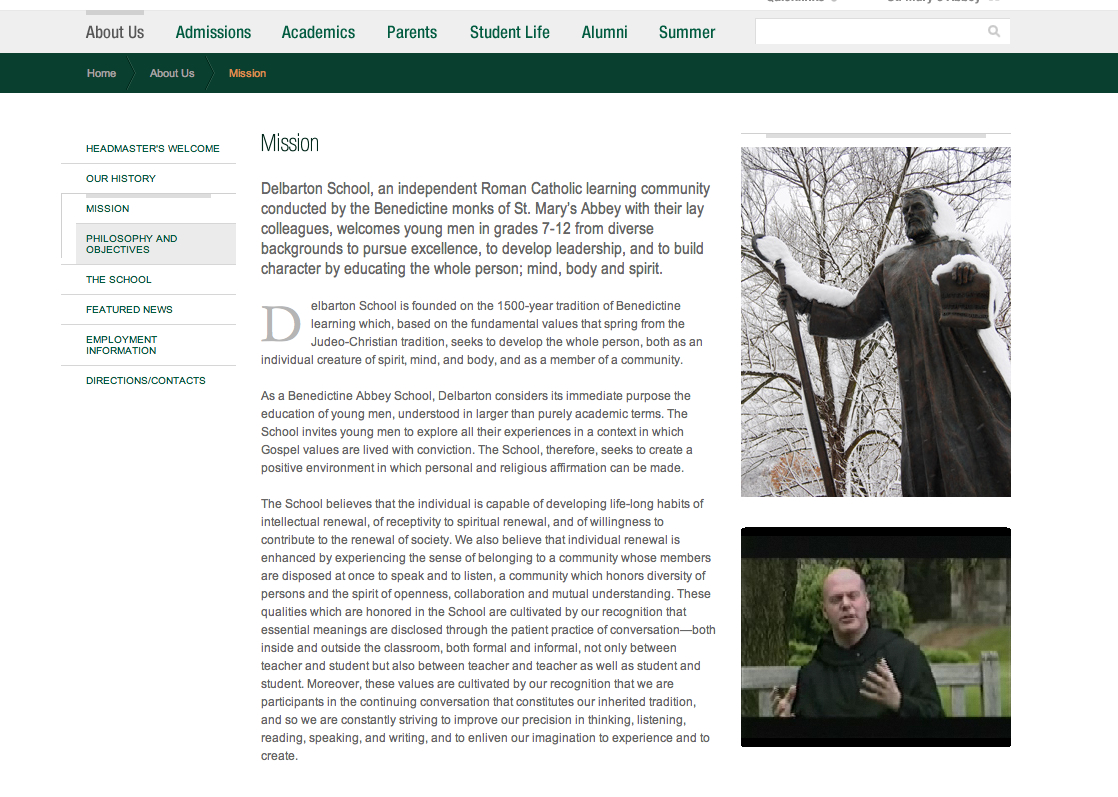This screenshot has height=797, width=1118.
Task: Click the paragraph starting 'As a Benedictine Abbey School'
Action: click(476, 432)
